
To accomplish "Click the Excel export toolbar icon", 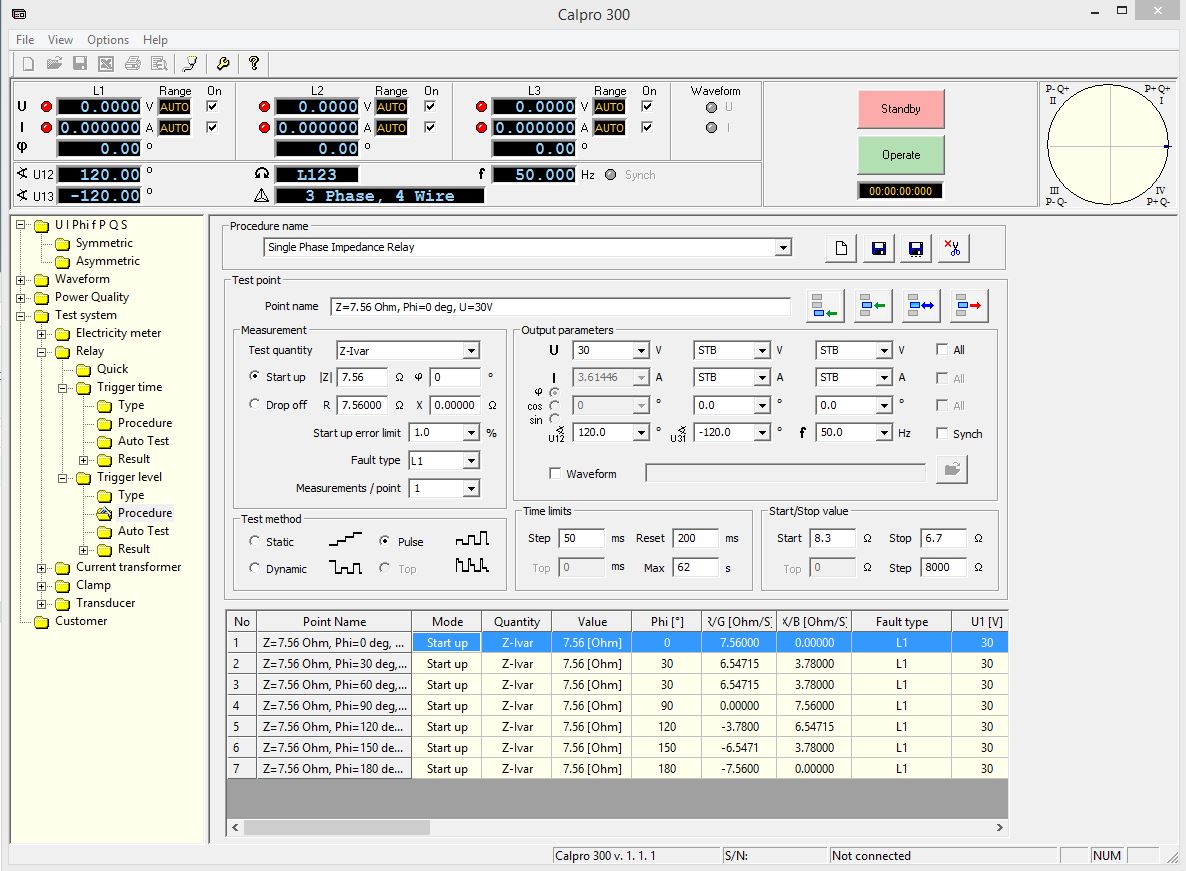I will [x=106, y=64].
